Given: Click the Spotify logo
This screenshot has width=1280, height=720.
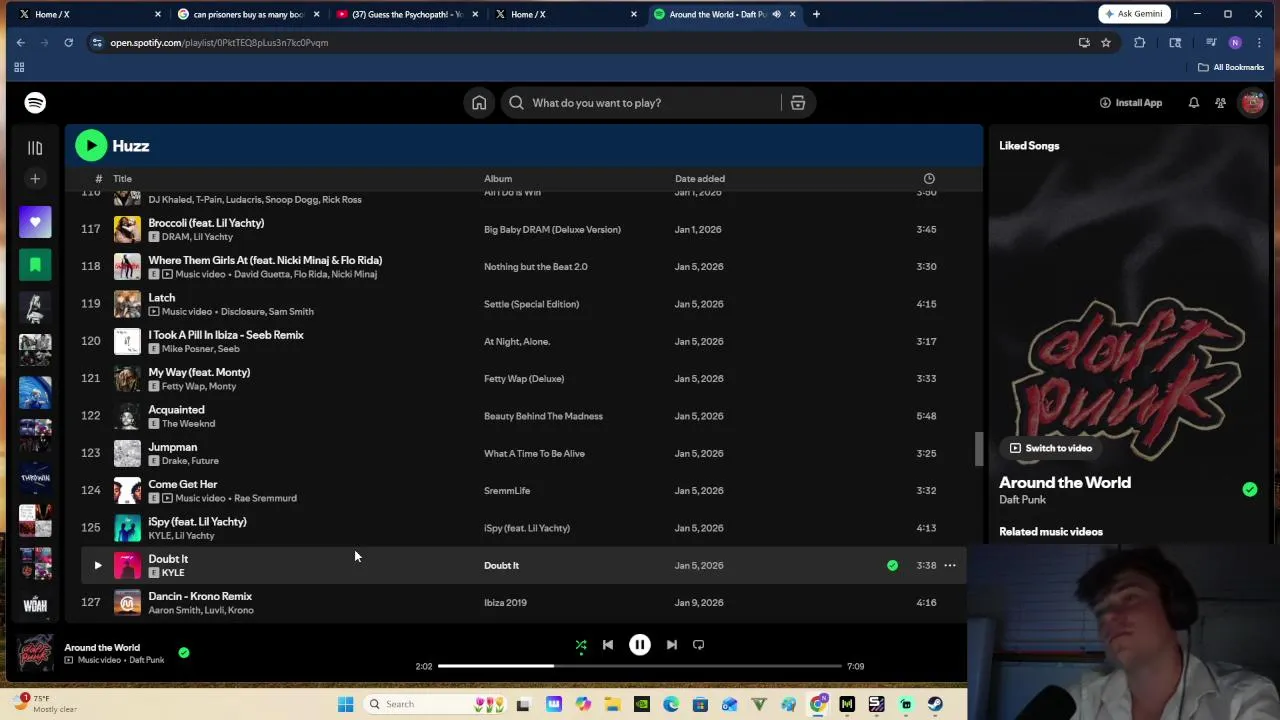Looking at the screenshot, I should coord(35,103).
